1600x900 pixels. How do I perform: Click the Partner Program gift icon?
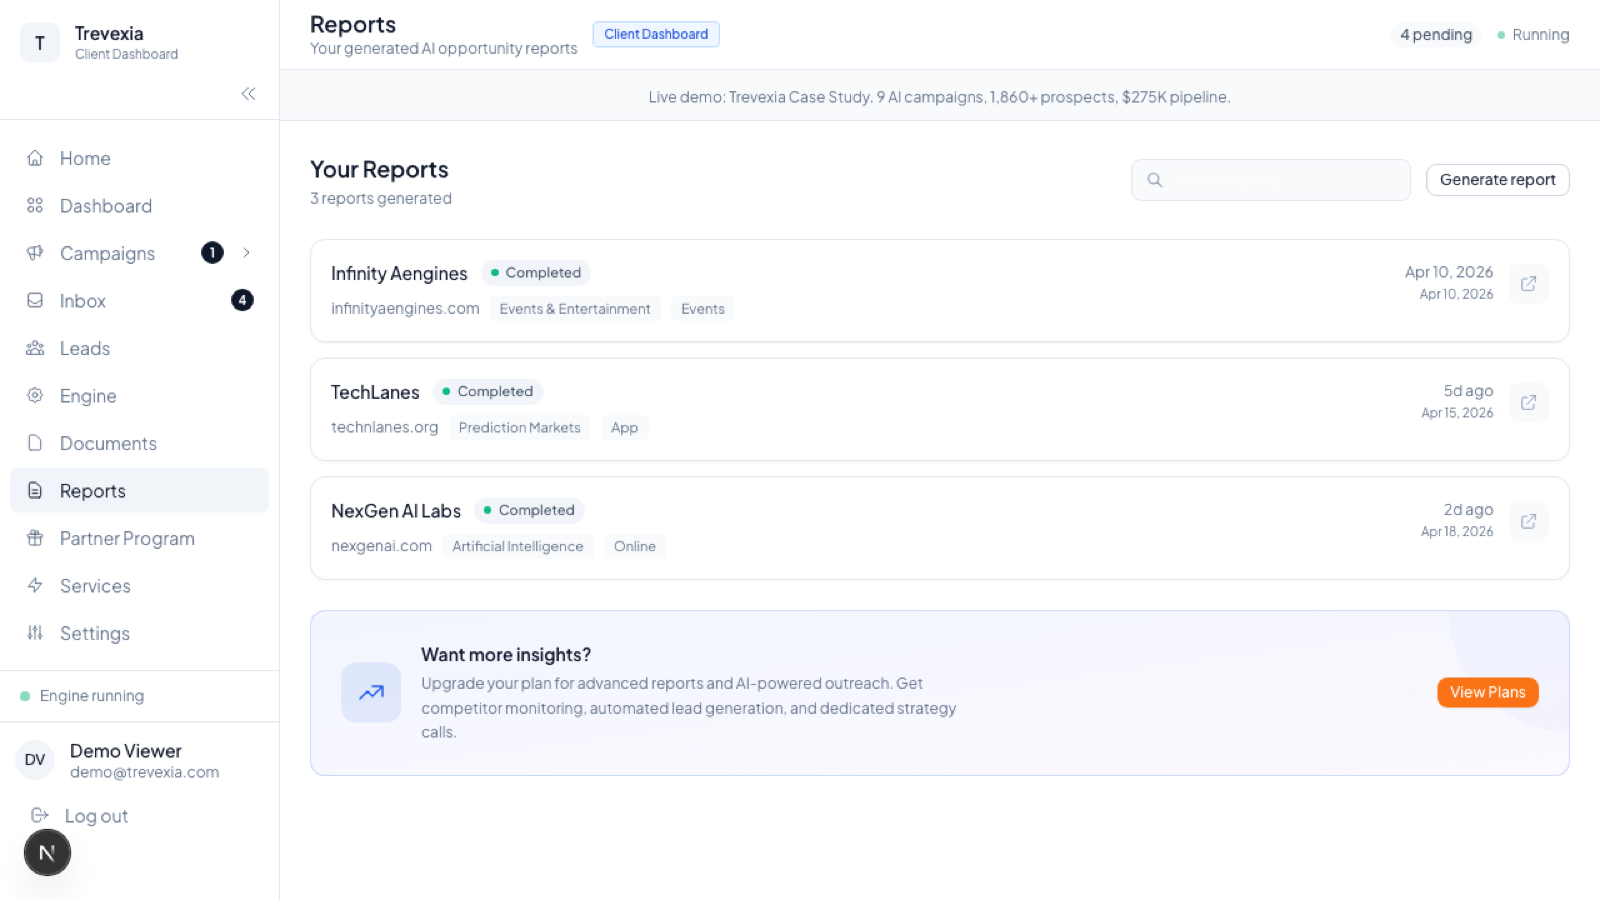coord(35,538)
